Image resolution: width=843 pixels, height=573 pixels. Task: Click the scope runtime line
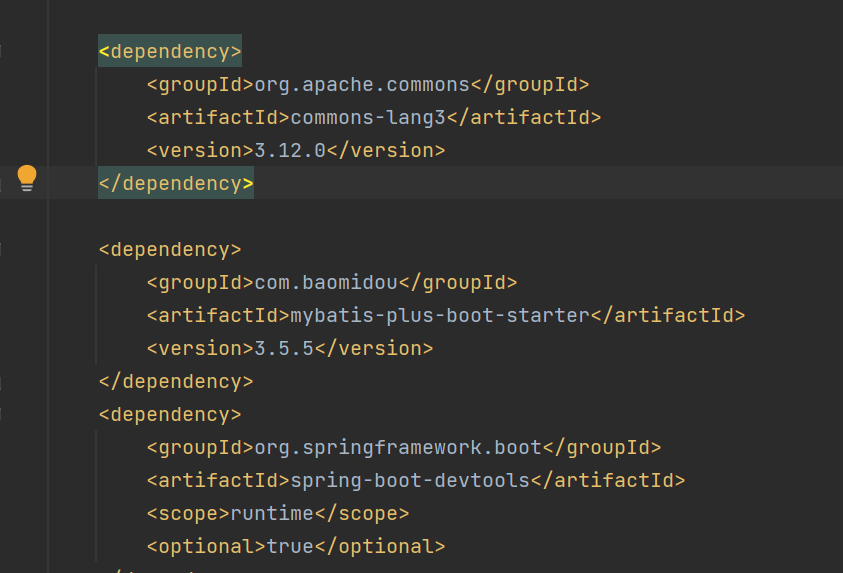[278, 513]
